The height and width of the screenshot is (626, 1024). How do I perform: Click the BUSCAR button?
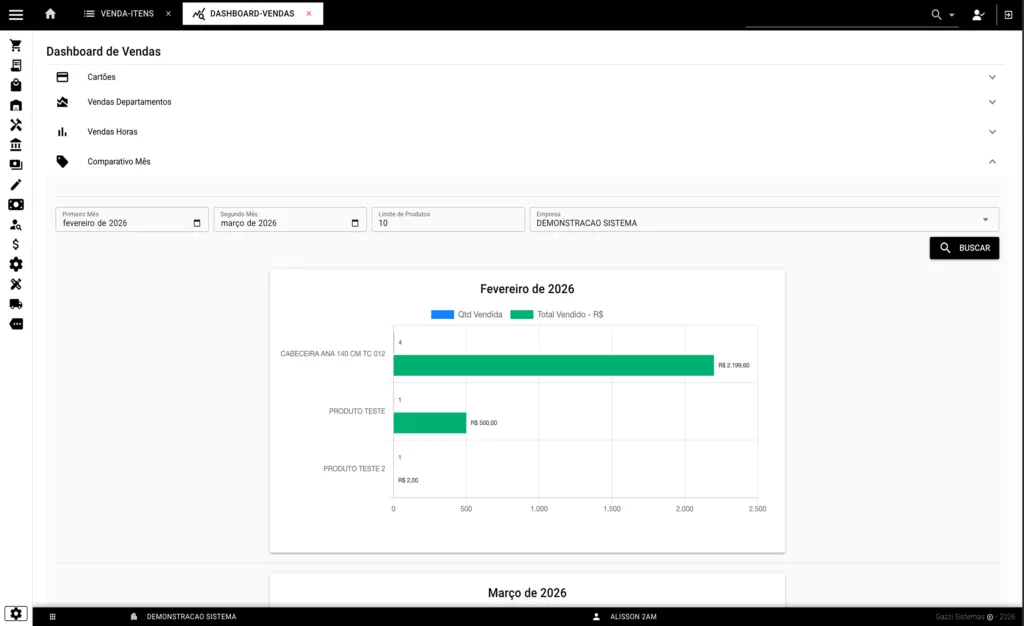pos(963,247)
